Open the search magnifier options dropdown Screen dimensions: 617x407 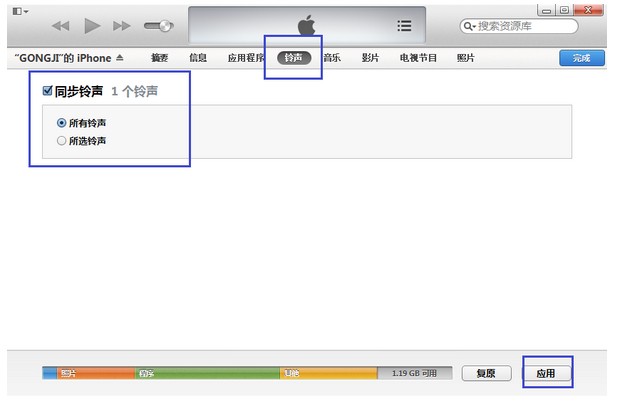(x=469, y=26)
